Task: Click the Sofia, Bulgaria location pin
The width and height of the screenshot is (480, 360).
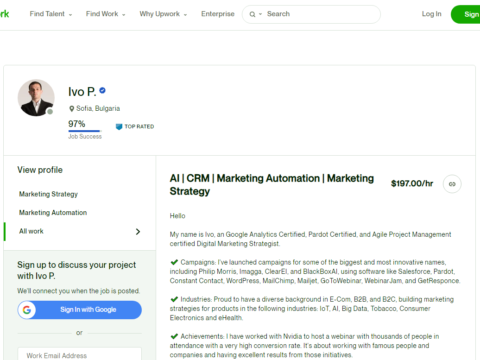Action: [x=71, y=109]
